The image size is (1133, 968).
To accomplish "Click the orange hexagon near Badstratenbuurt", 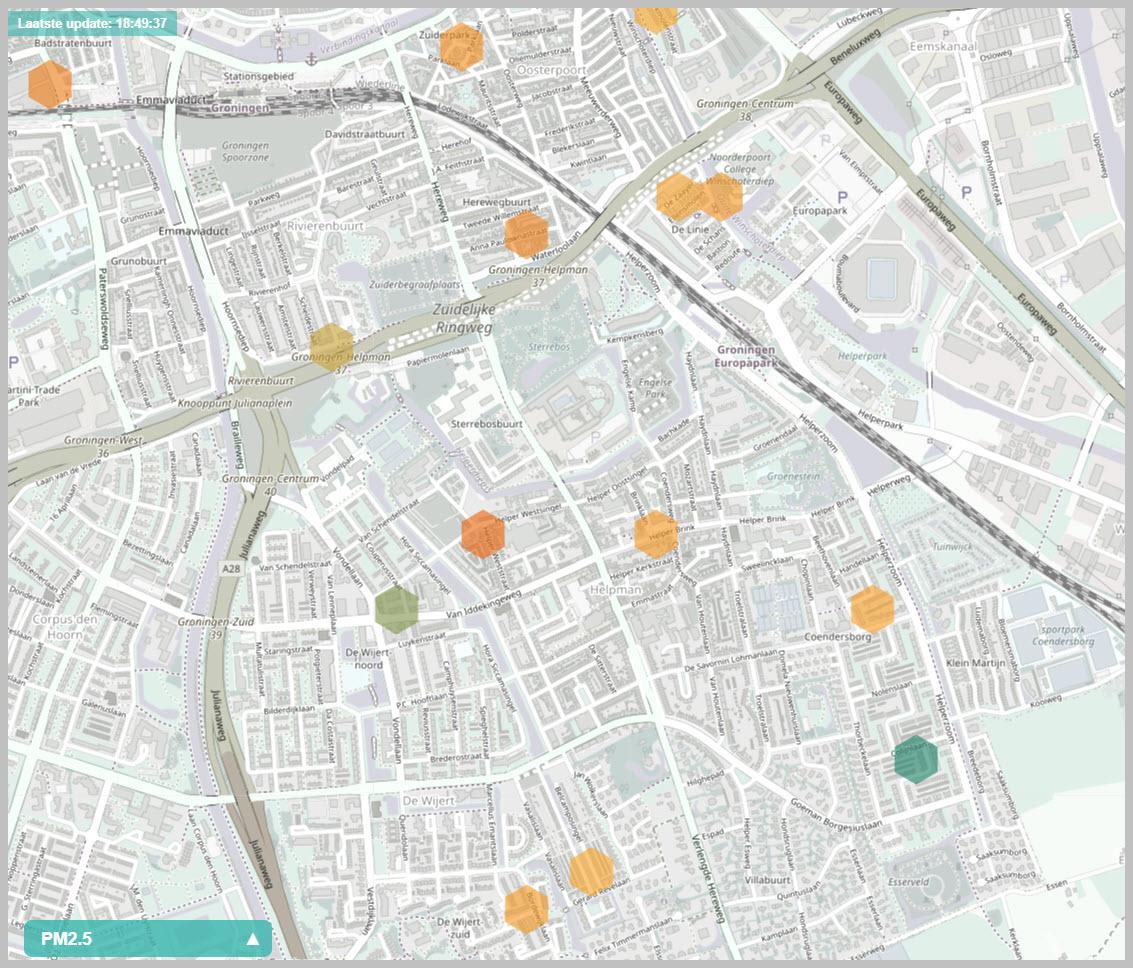I will pyautogui.click(x=49, y=84).
